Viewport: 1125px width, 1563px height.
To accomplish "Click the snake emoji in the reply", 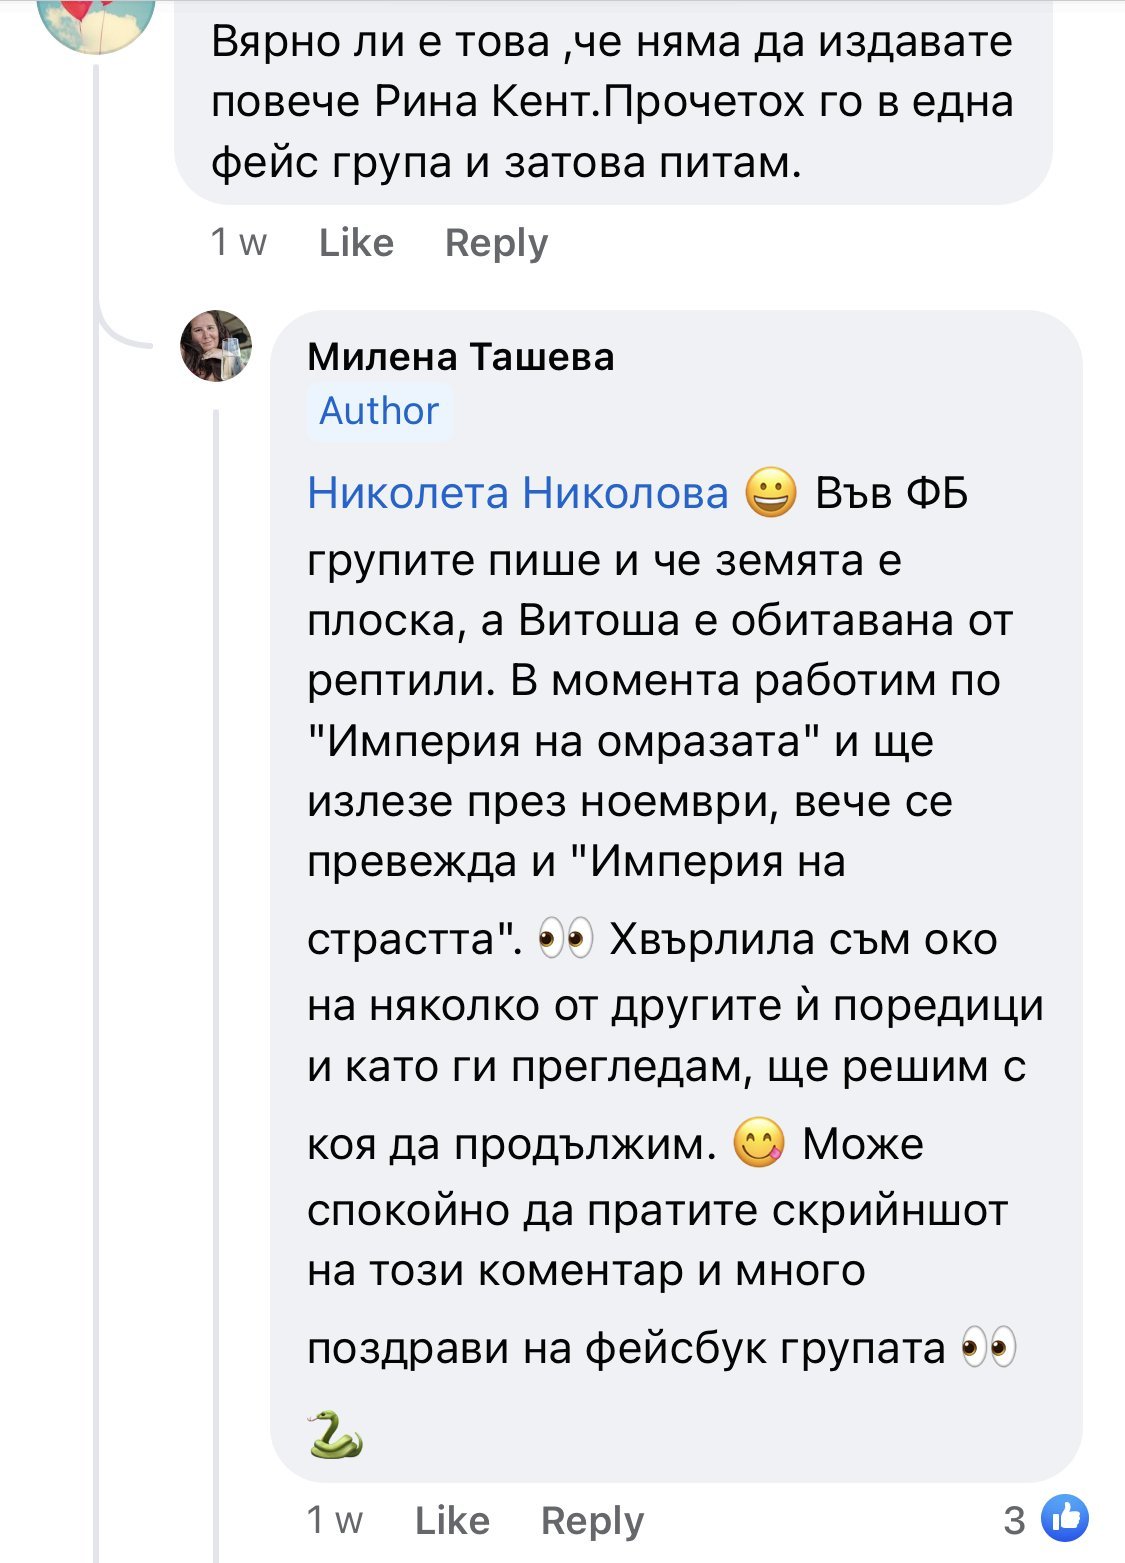I will coord(335,1434).
